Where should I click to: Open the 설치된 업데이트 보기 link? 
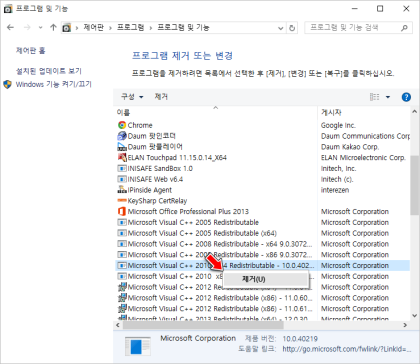[x=49, y=71]
